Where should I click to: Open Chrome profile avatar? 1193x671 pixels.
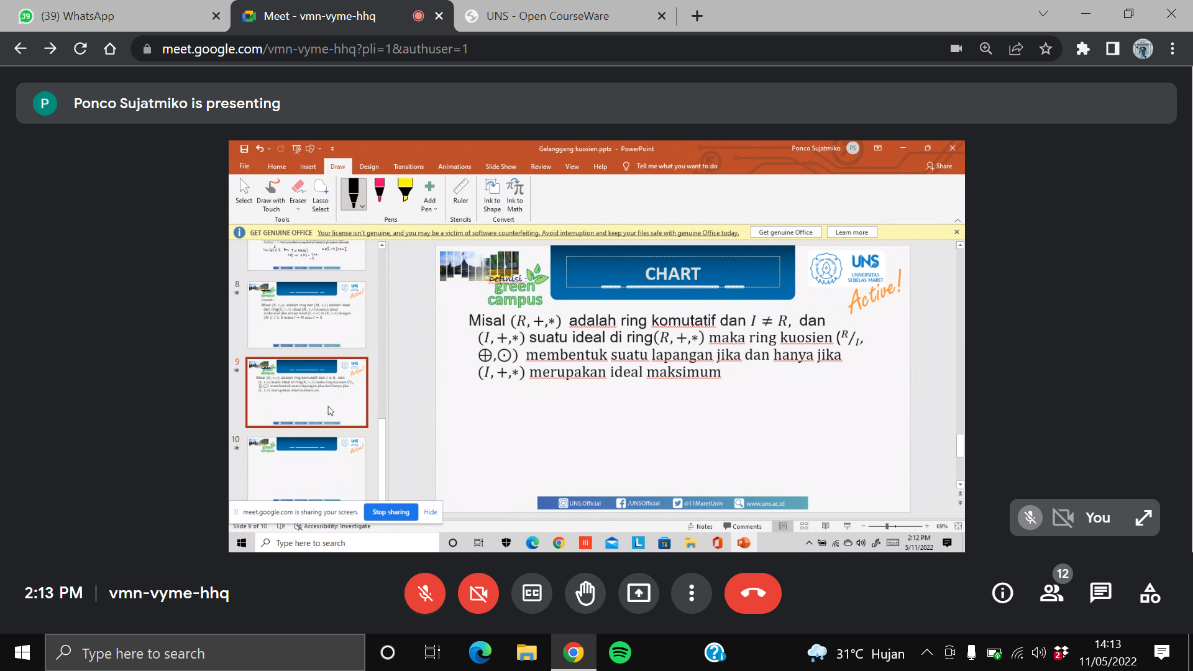click(1143, 49)
